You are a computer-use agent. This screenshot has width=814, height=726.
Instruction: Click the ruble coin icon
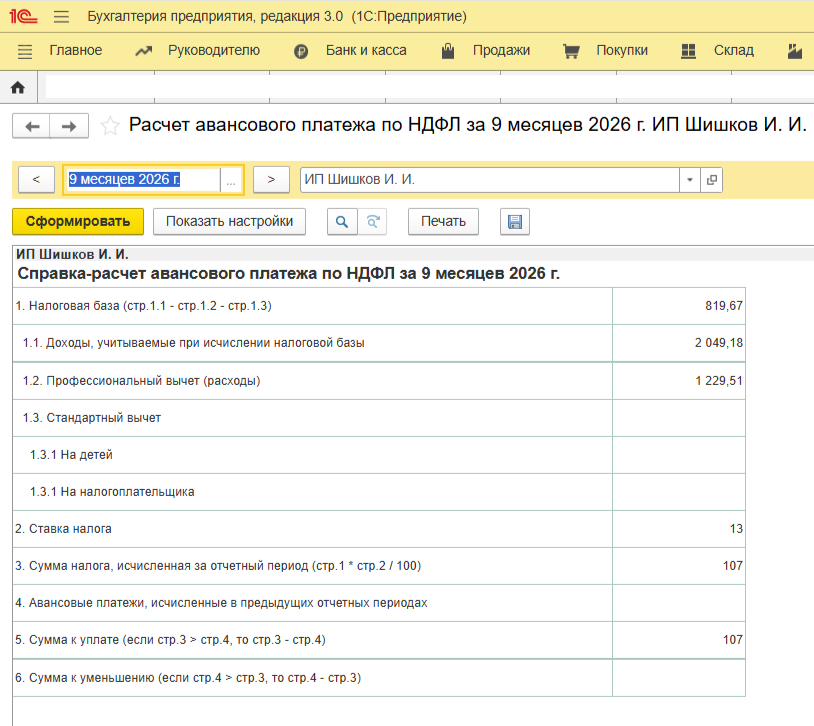point(301,51)
